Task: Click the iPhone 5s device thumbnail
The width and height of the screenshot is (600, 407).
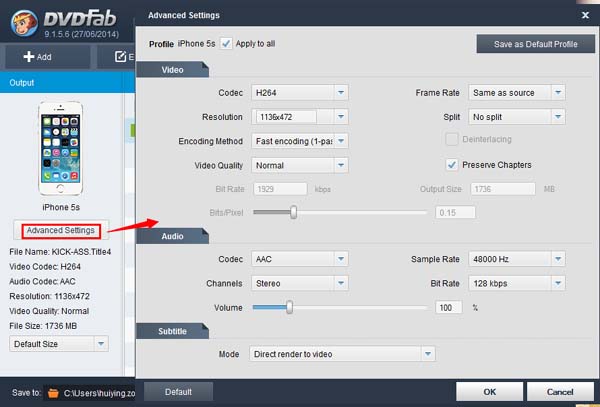Action: (x=60, y=148)
